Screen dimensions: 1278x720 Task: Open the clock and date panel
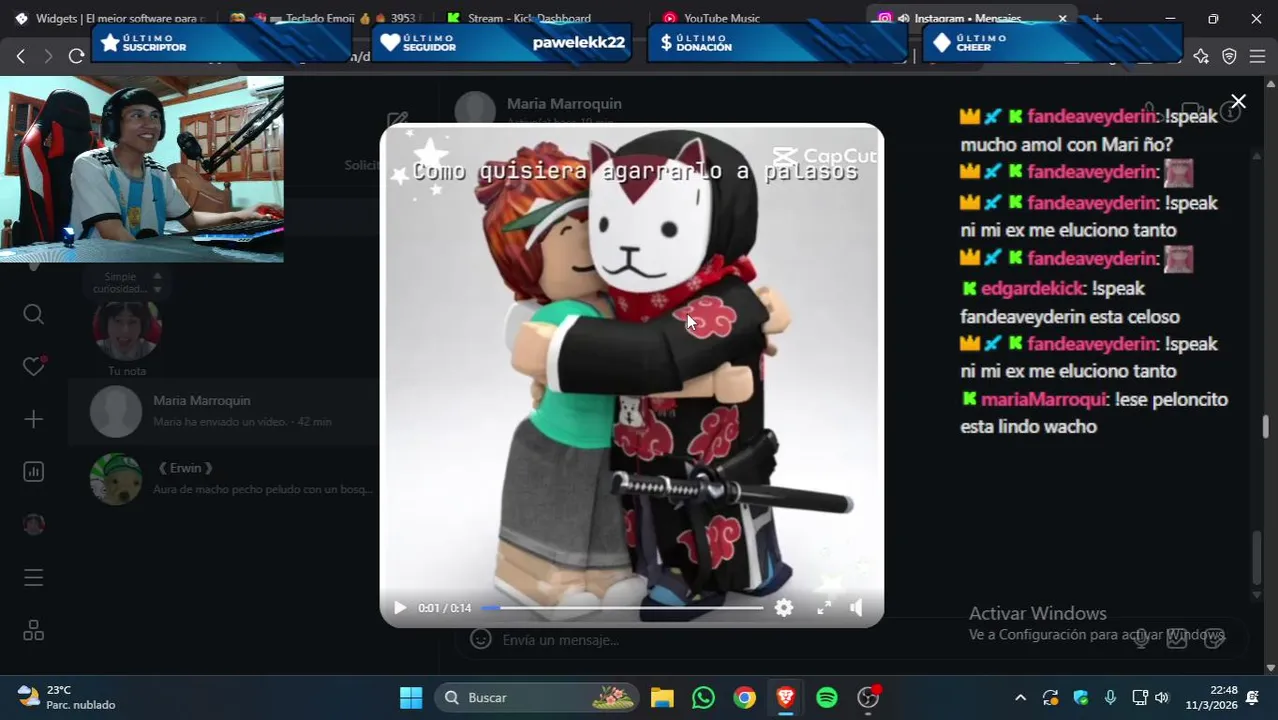pyautogui.click(x=1211, y=697)
